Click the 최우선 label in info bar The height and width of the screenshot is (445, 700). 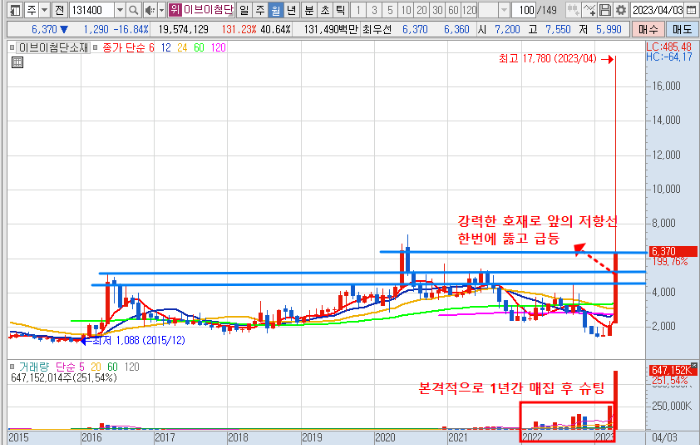(377, 29)
